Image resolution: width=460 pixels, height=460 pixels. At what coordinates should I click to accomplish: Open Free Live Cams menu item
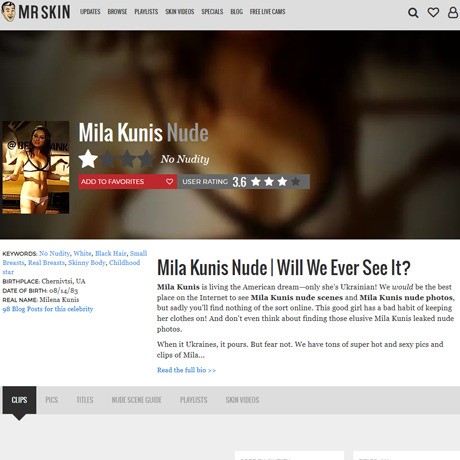(268, 12)
